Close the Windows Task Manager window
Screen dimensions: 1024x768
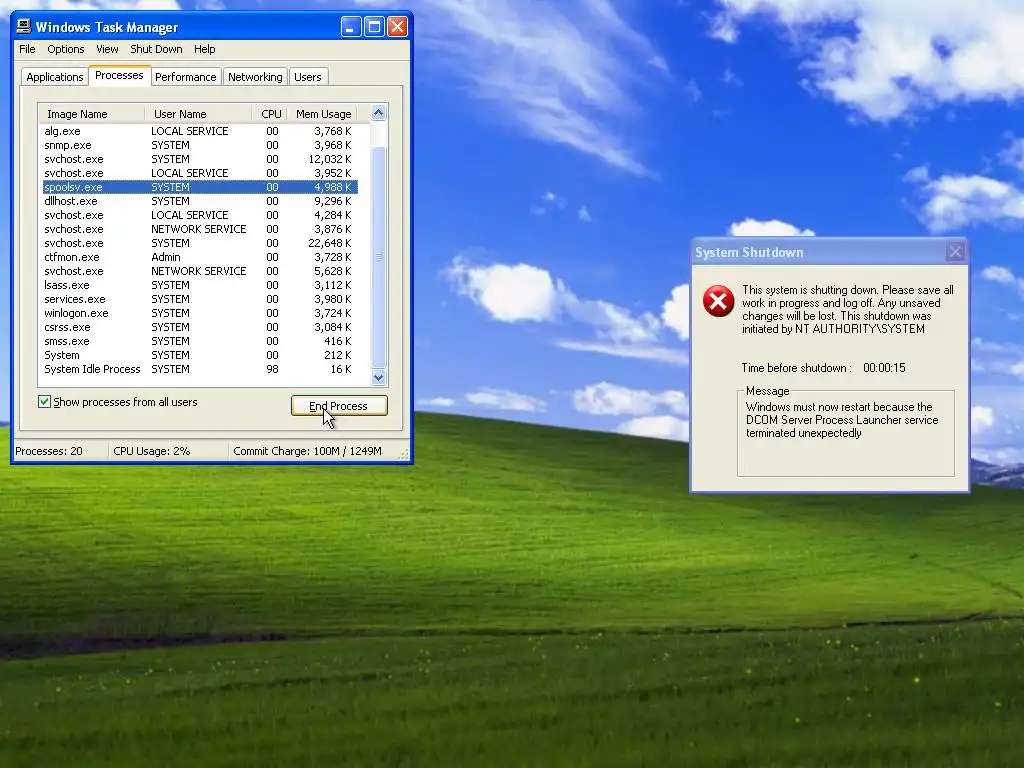pyautogui.click(x=397, y=27)
